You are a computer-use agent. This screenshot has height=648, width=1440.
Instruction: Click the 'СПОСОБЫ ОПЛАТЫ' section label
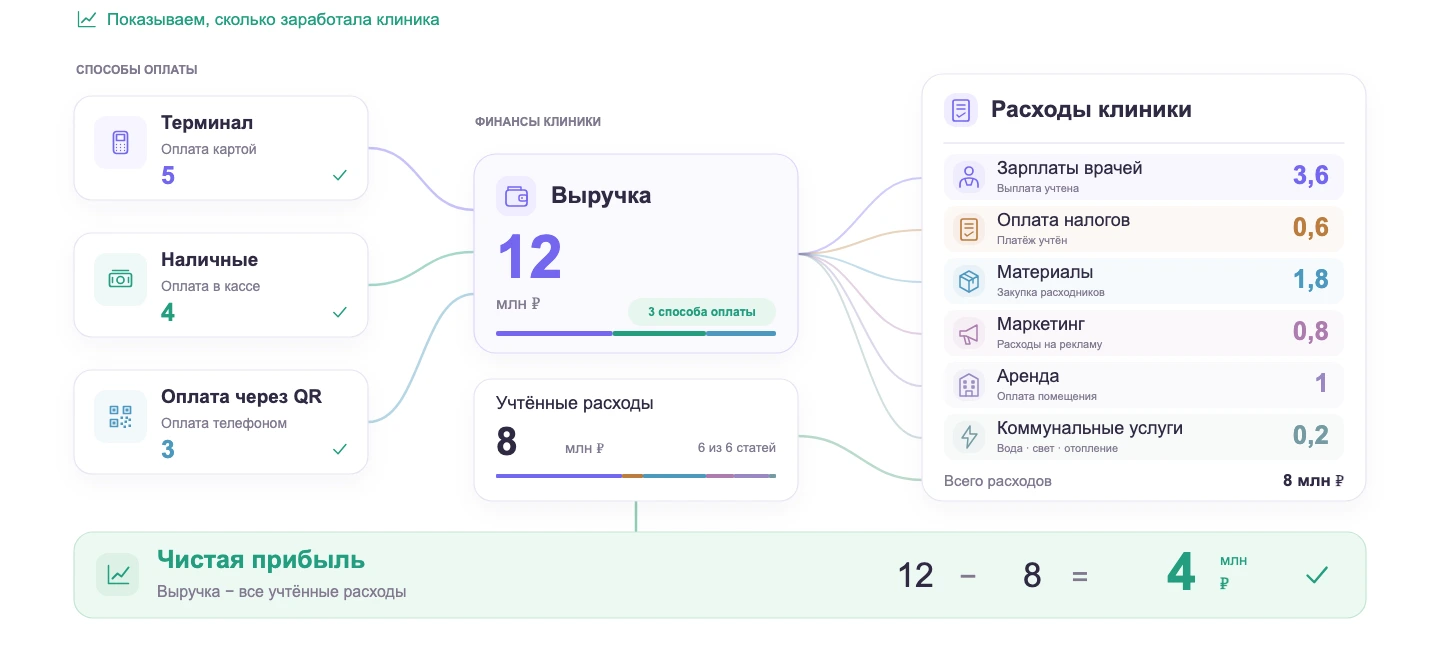pos(137,70)
